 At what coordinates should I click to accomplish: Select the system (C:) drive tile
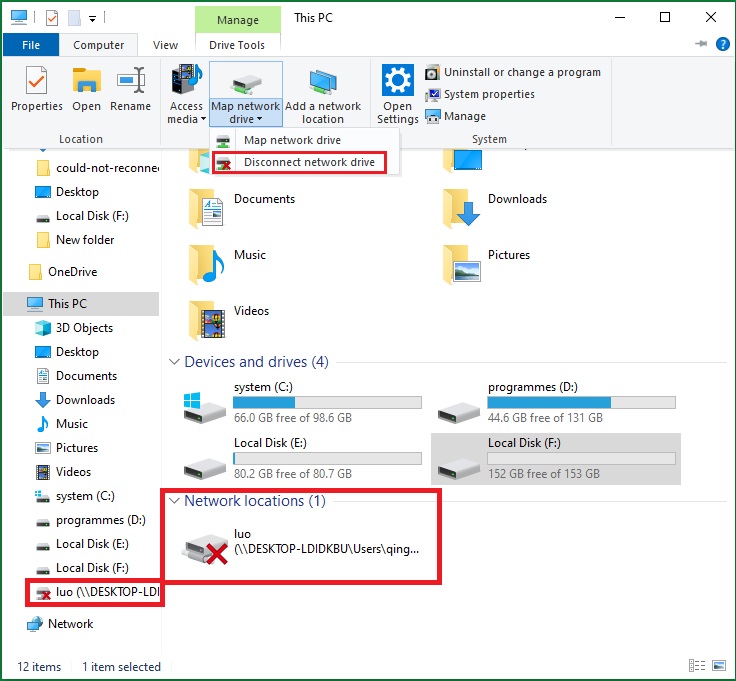click(302, 403)
